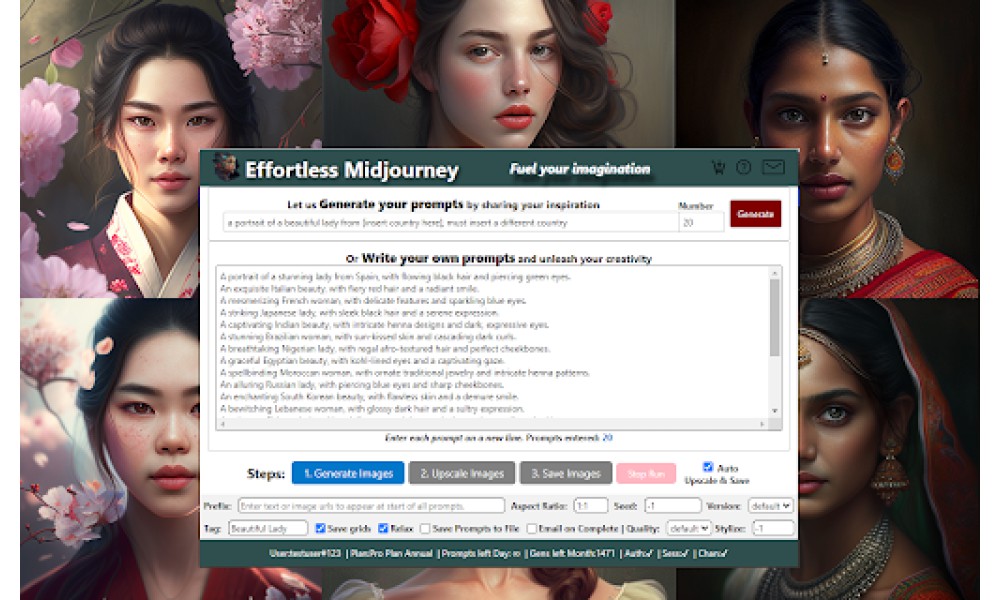Open the Quality dropdown
1000x600 pixels.
tap(688, 529)
